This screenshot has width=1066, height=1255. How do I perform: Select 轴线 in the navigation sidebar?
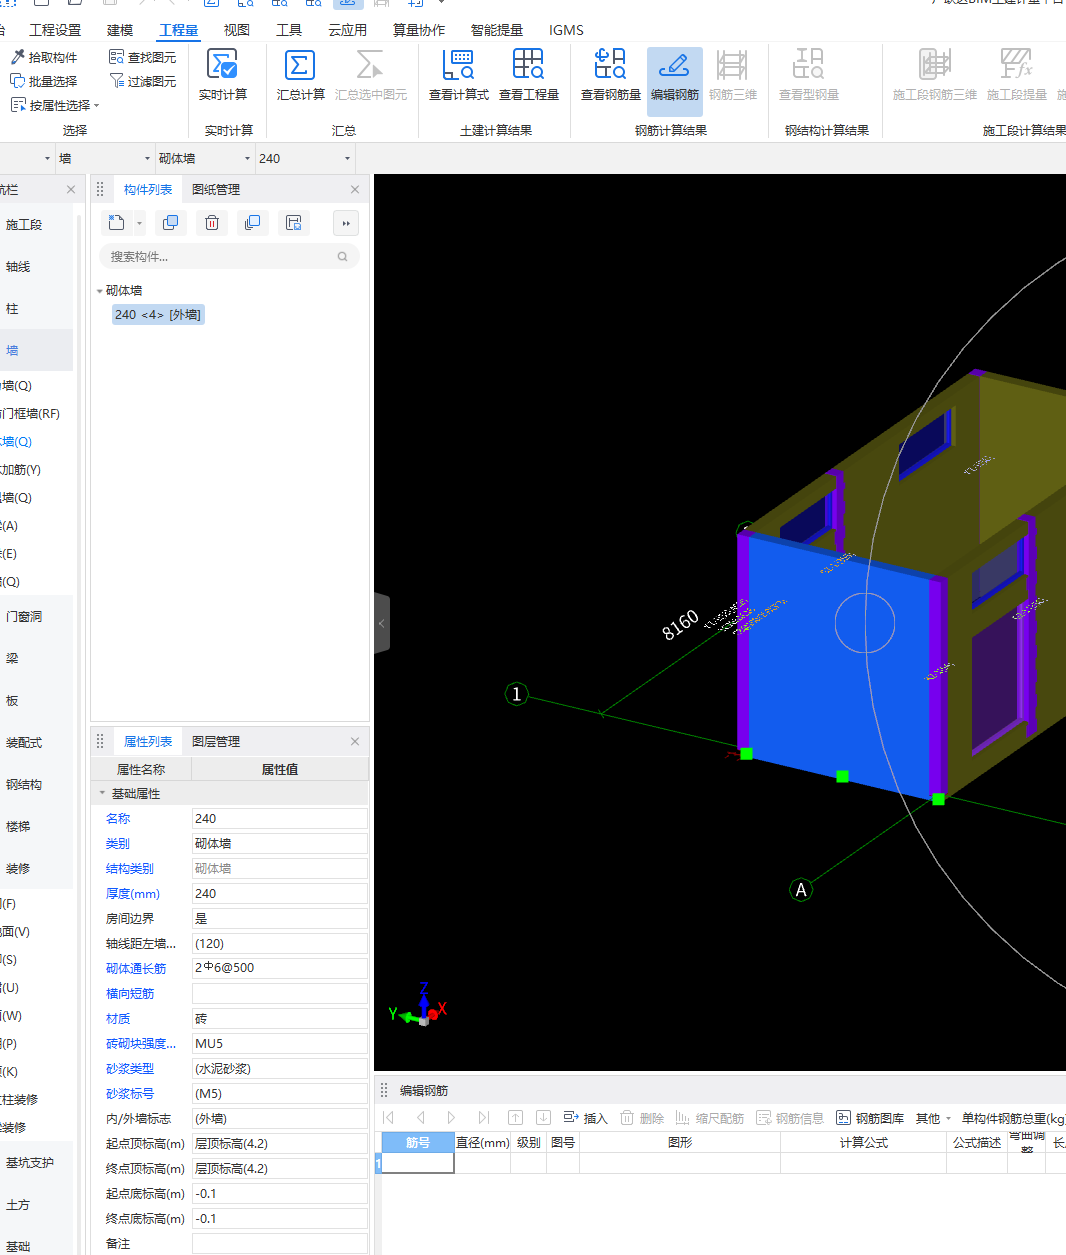click(x=18, y=267)
